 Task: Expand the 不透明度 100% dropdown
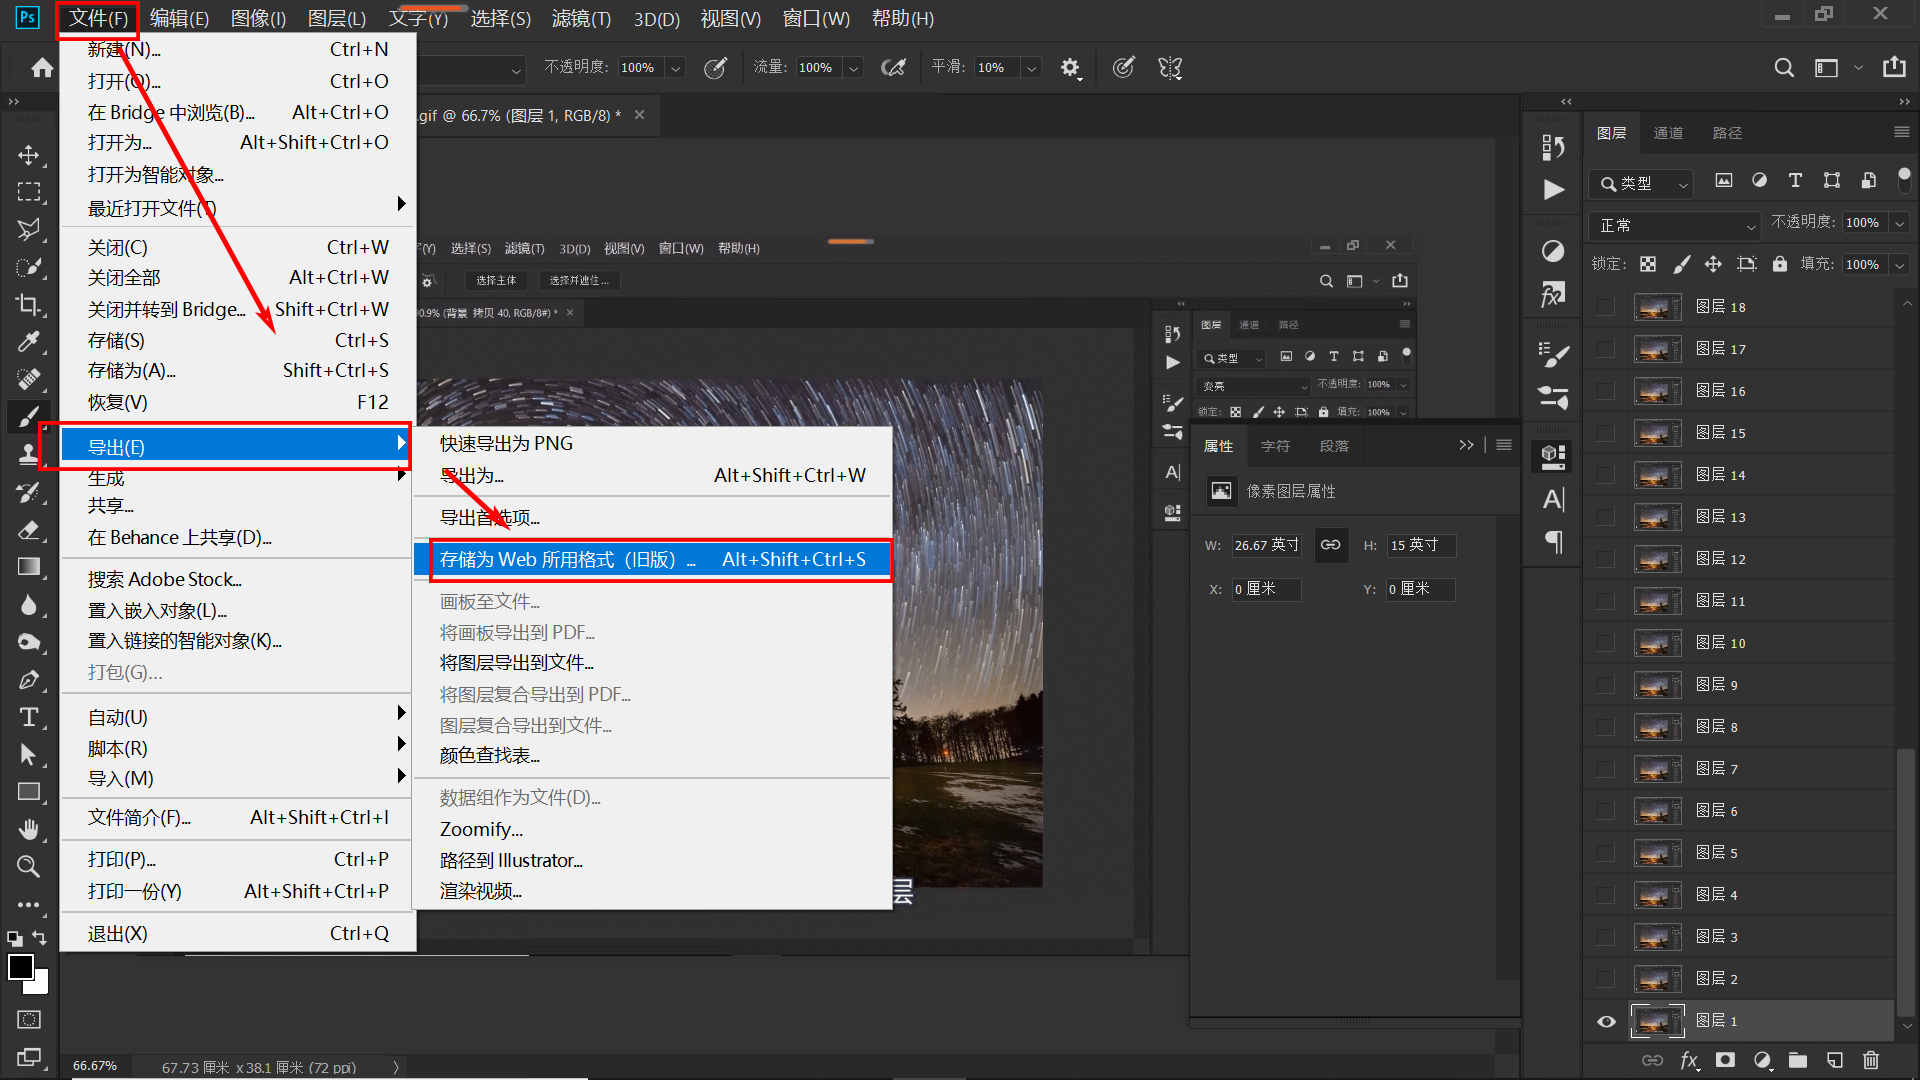[1899, 222]
